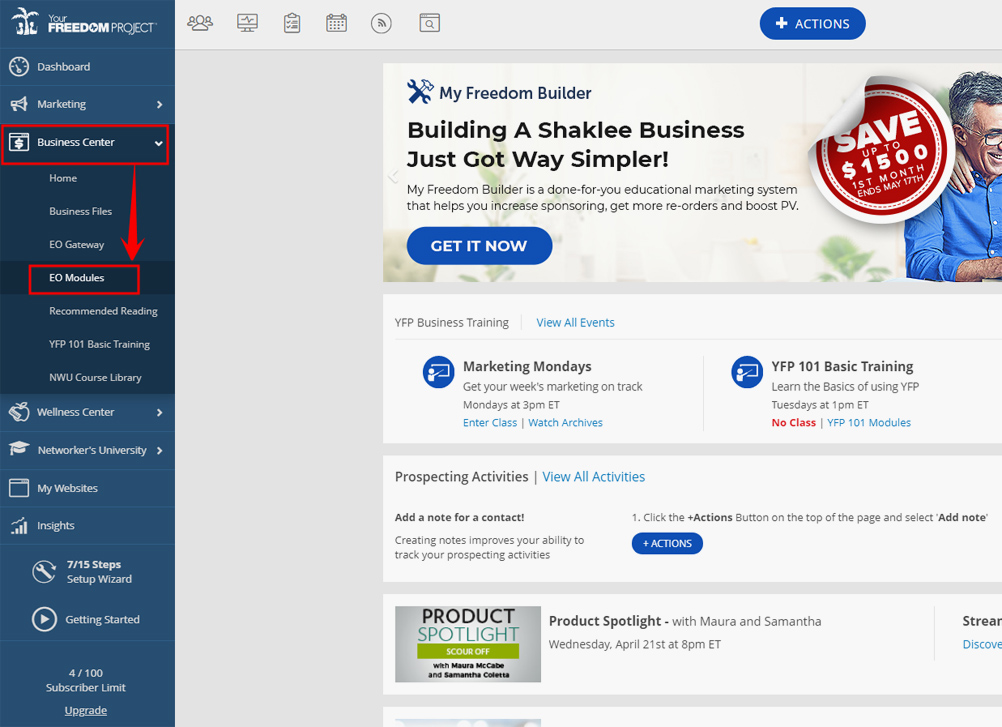This screenshot has width=1002, height=727.
Task: Open YFP 101 Basic Training sidebar item
Action: 100,344
